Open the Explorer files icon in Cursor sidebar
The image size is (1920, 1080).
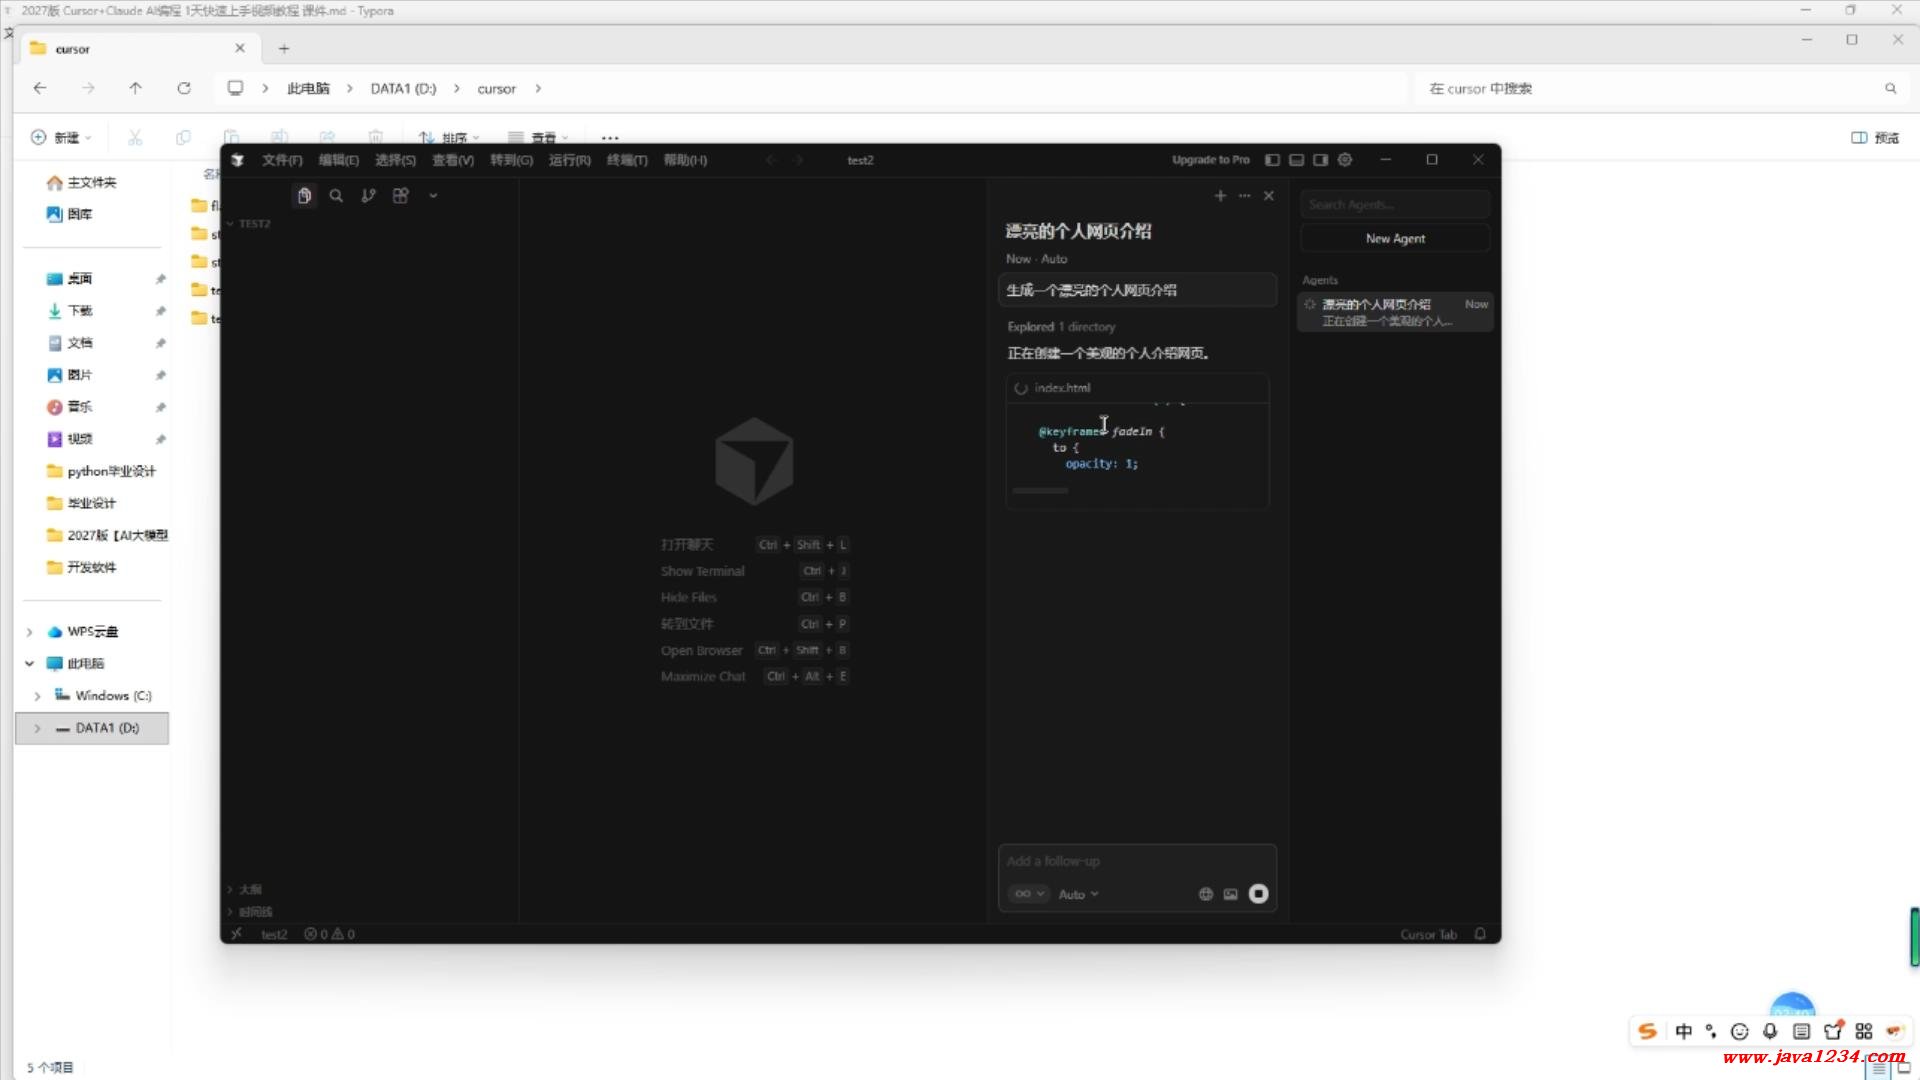(x=304, y=196)
